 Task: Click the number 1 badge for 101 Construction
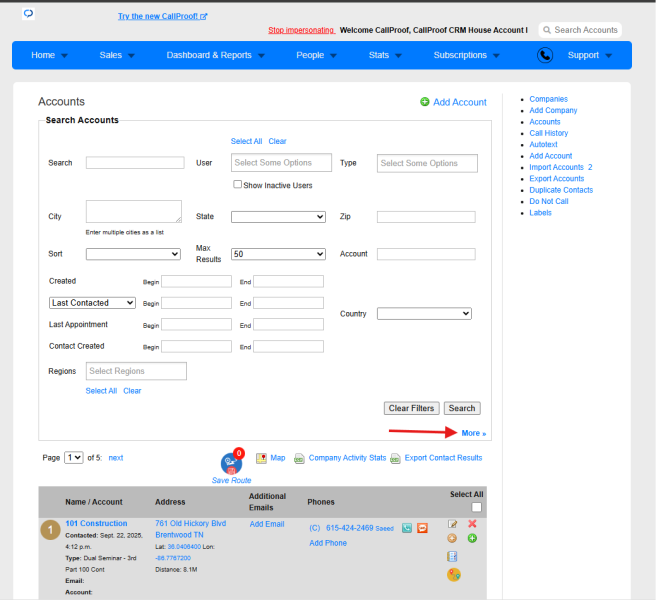click(50, 530)
